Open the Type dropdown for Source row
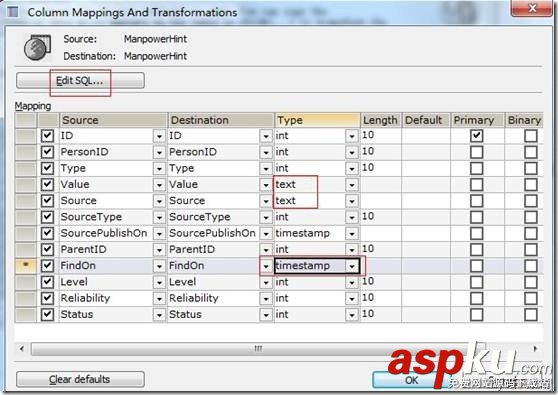This screenshot has height=395, width=558. pos(352,201)
